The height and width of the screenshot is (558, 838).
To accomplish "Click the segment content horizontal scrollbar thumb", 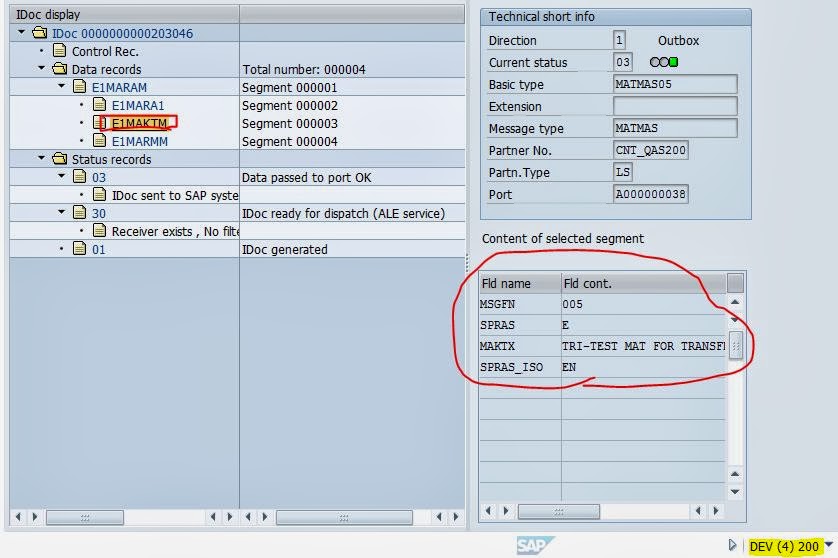I will pos(558,512).
